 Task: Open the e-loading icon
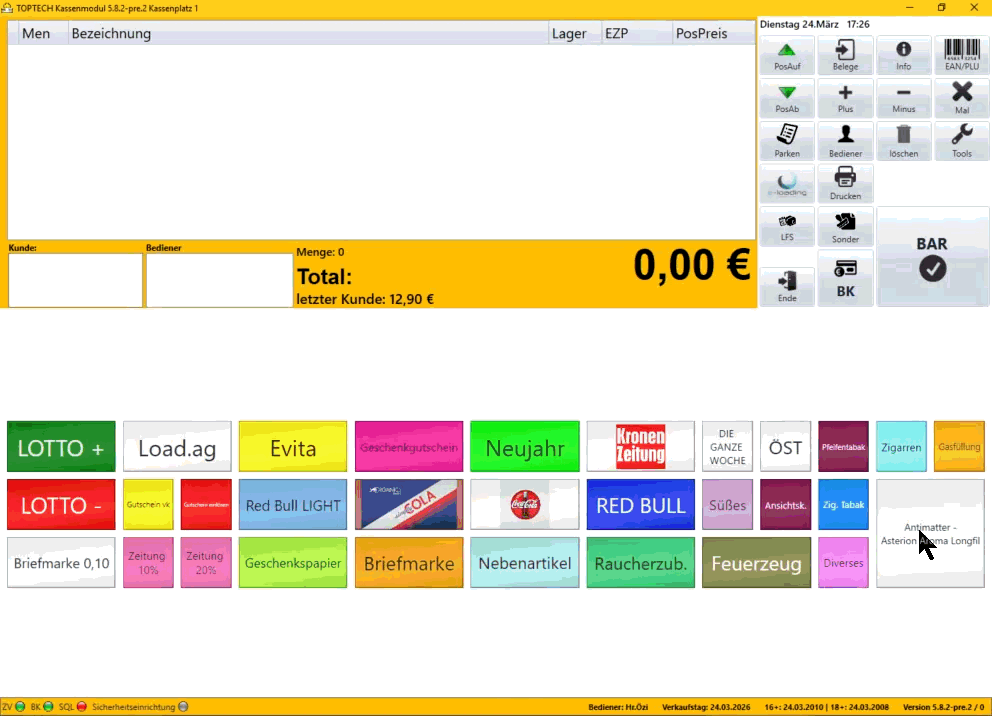(x=786, y=184)
